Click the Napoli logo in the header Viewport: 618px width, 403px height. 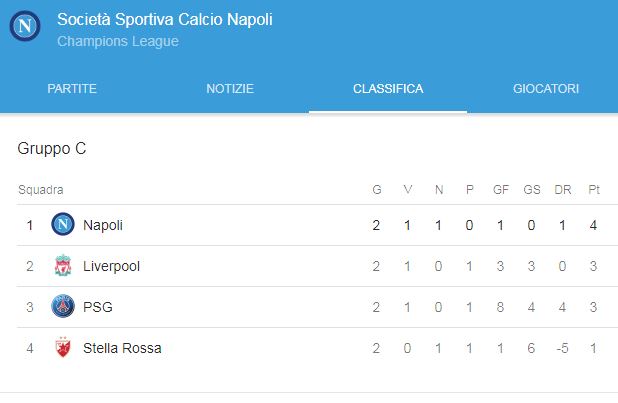(x=25, y=27)
